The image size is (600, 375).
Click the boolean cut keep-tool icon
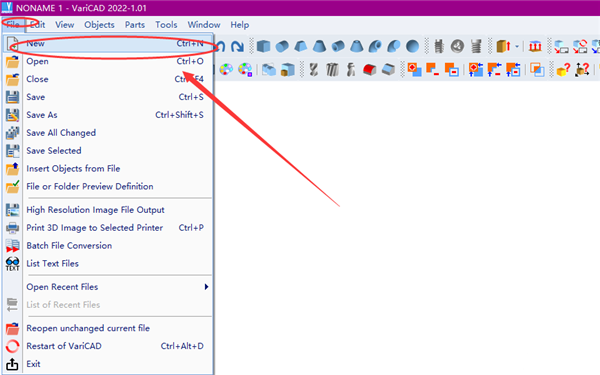(452, 70)
